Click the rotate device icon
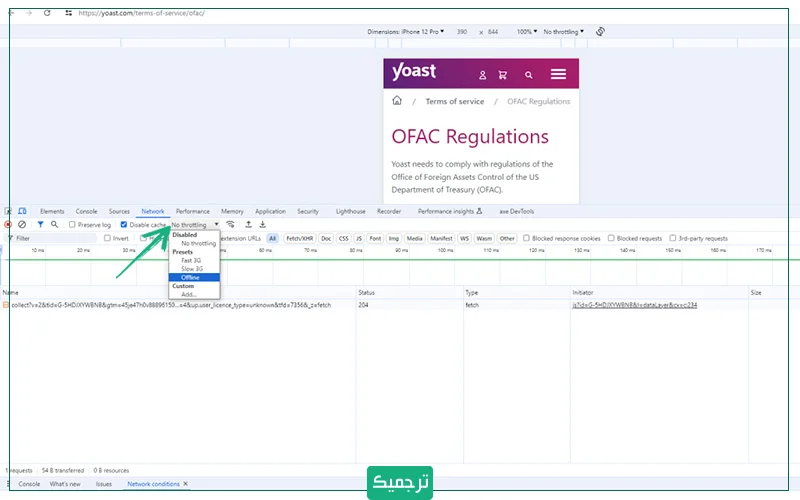Viewport: 800px width, 500px height. [601, 32]
